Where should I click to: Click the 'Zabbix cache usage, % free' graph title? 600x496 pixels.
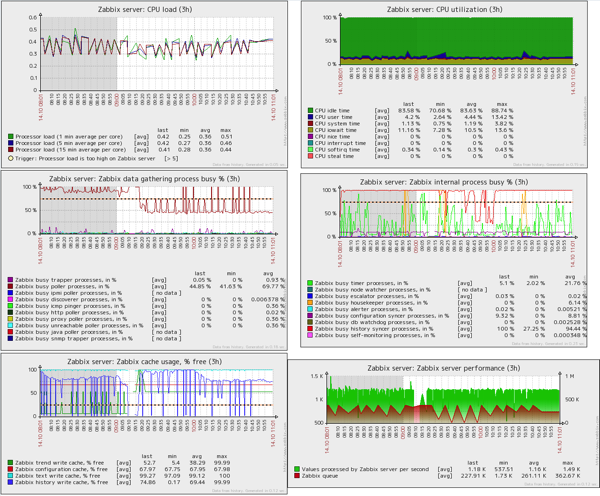coord(145,362)
